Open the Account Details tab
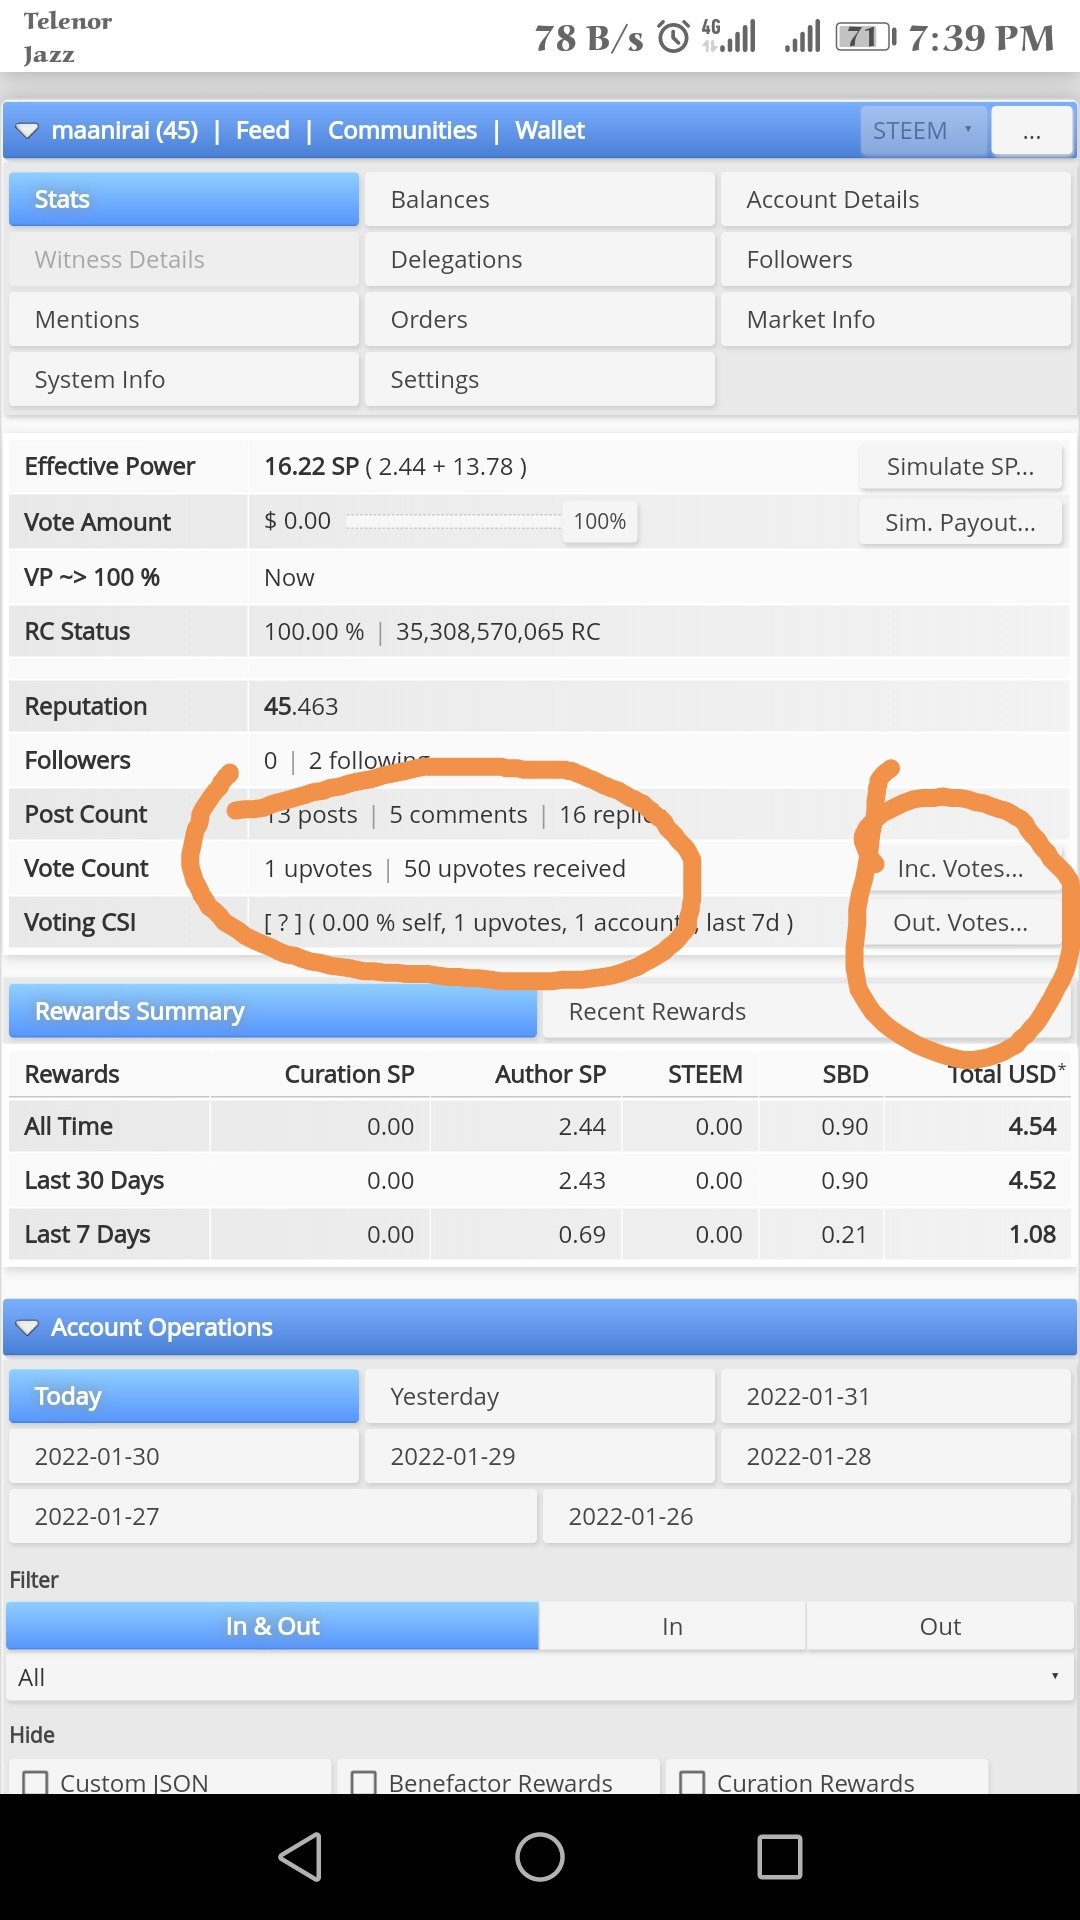 pyautogui.click(x=896, y=199)
